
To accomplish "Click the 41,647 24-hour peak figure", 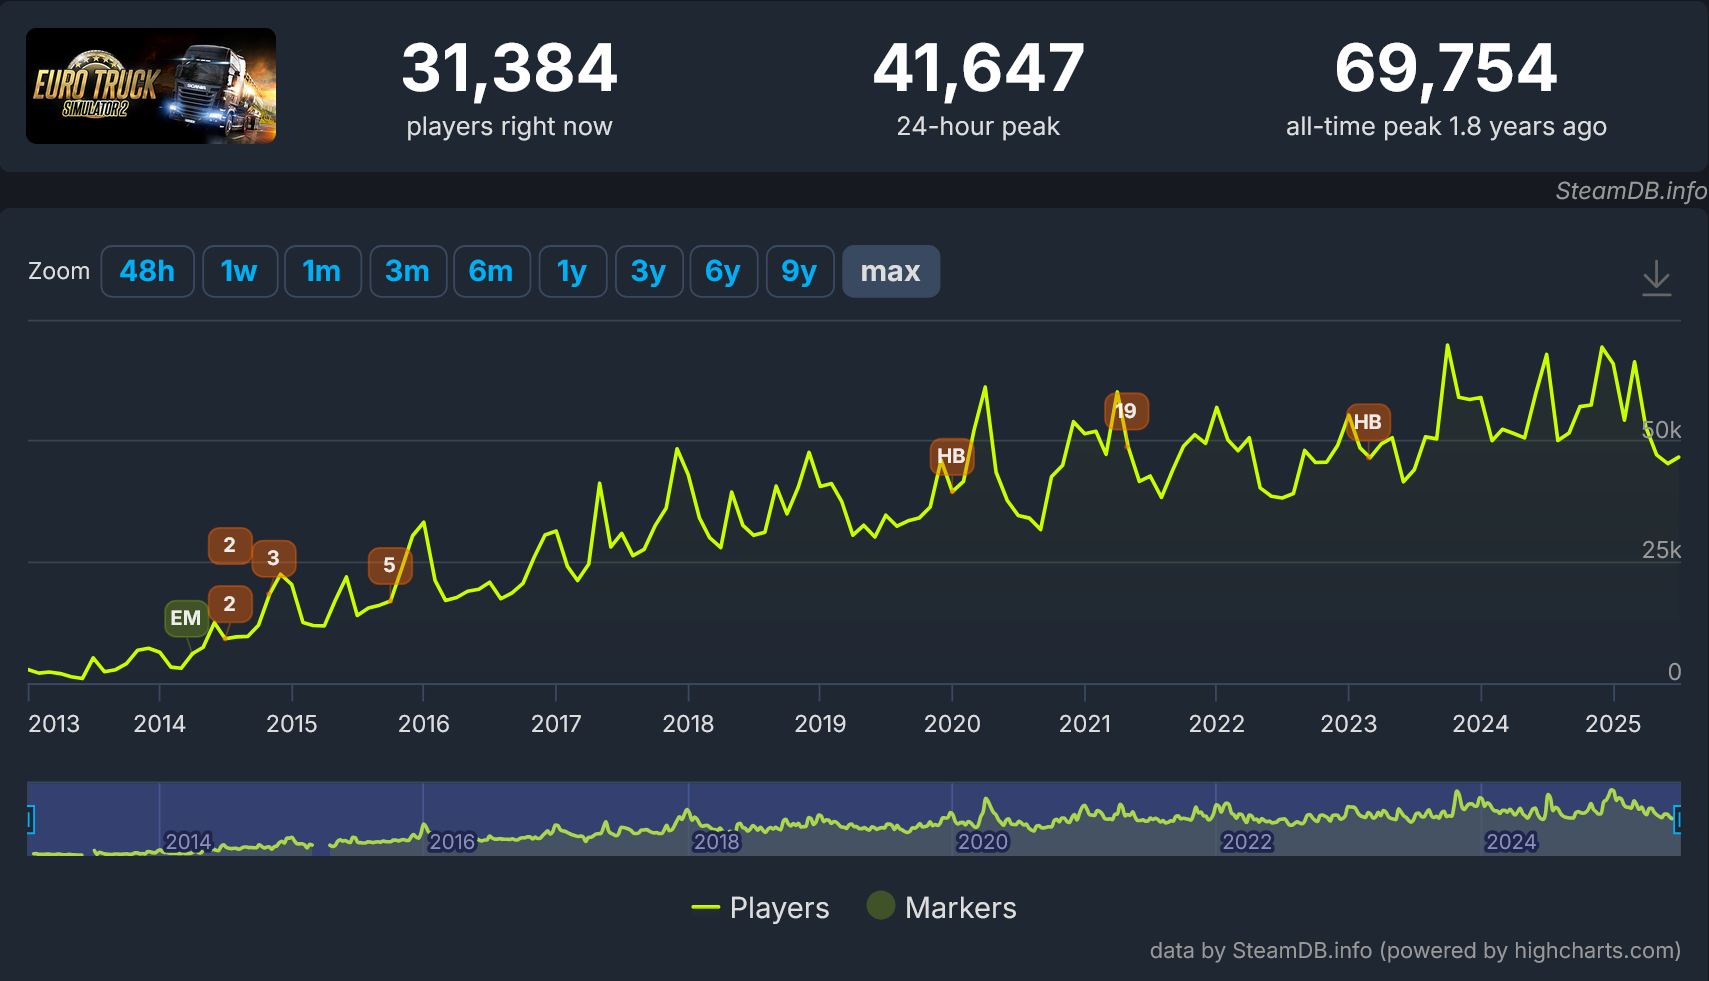I will point(978,68).
